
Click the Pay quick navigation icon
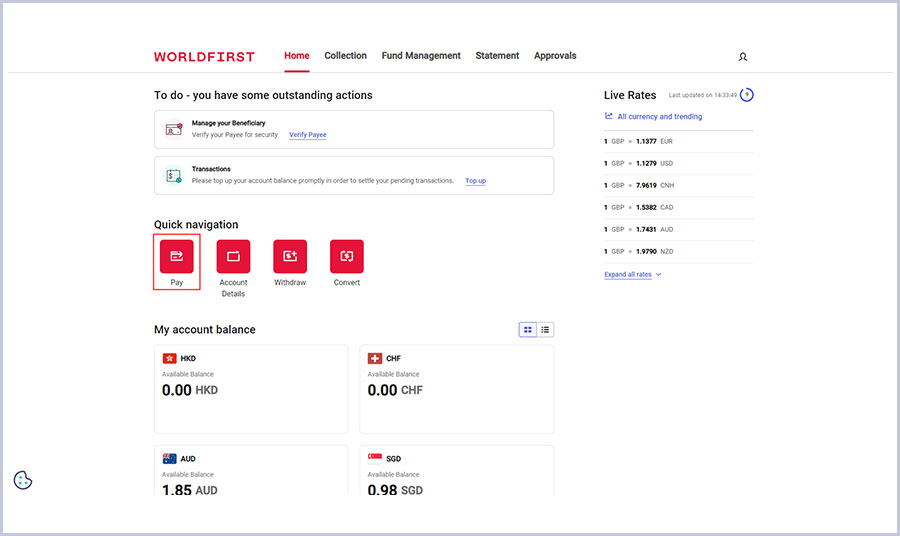(177, 256)
